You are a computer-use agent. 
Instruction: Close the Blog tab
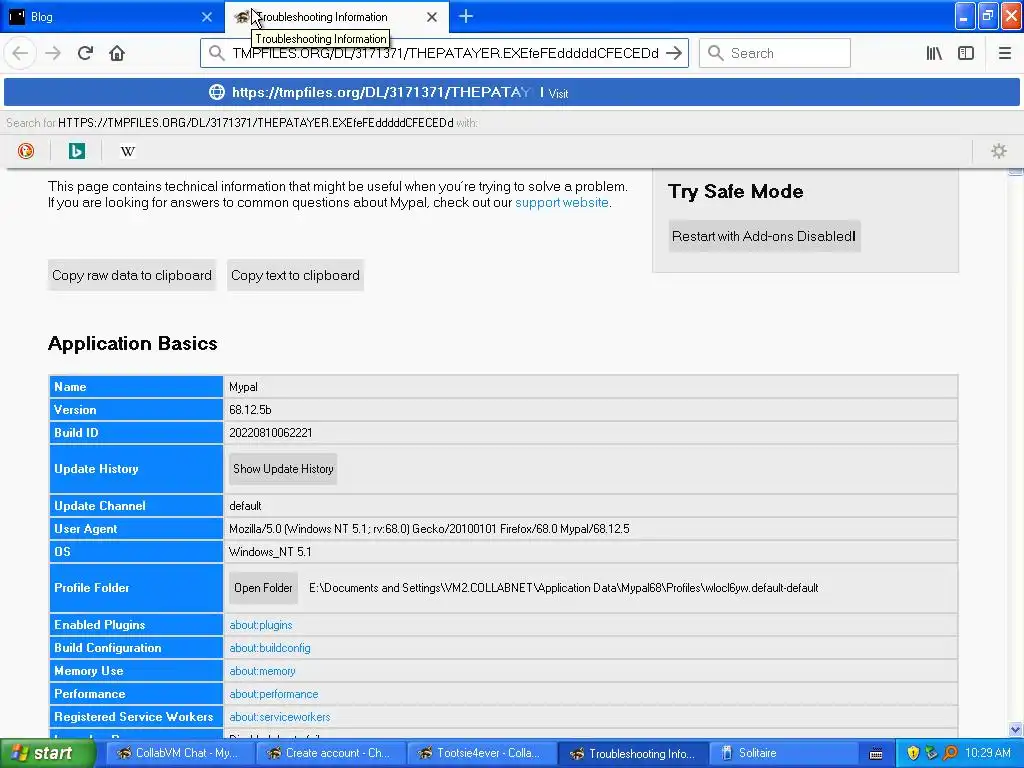pyautogui.click(x=206, y=17)
